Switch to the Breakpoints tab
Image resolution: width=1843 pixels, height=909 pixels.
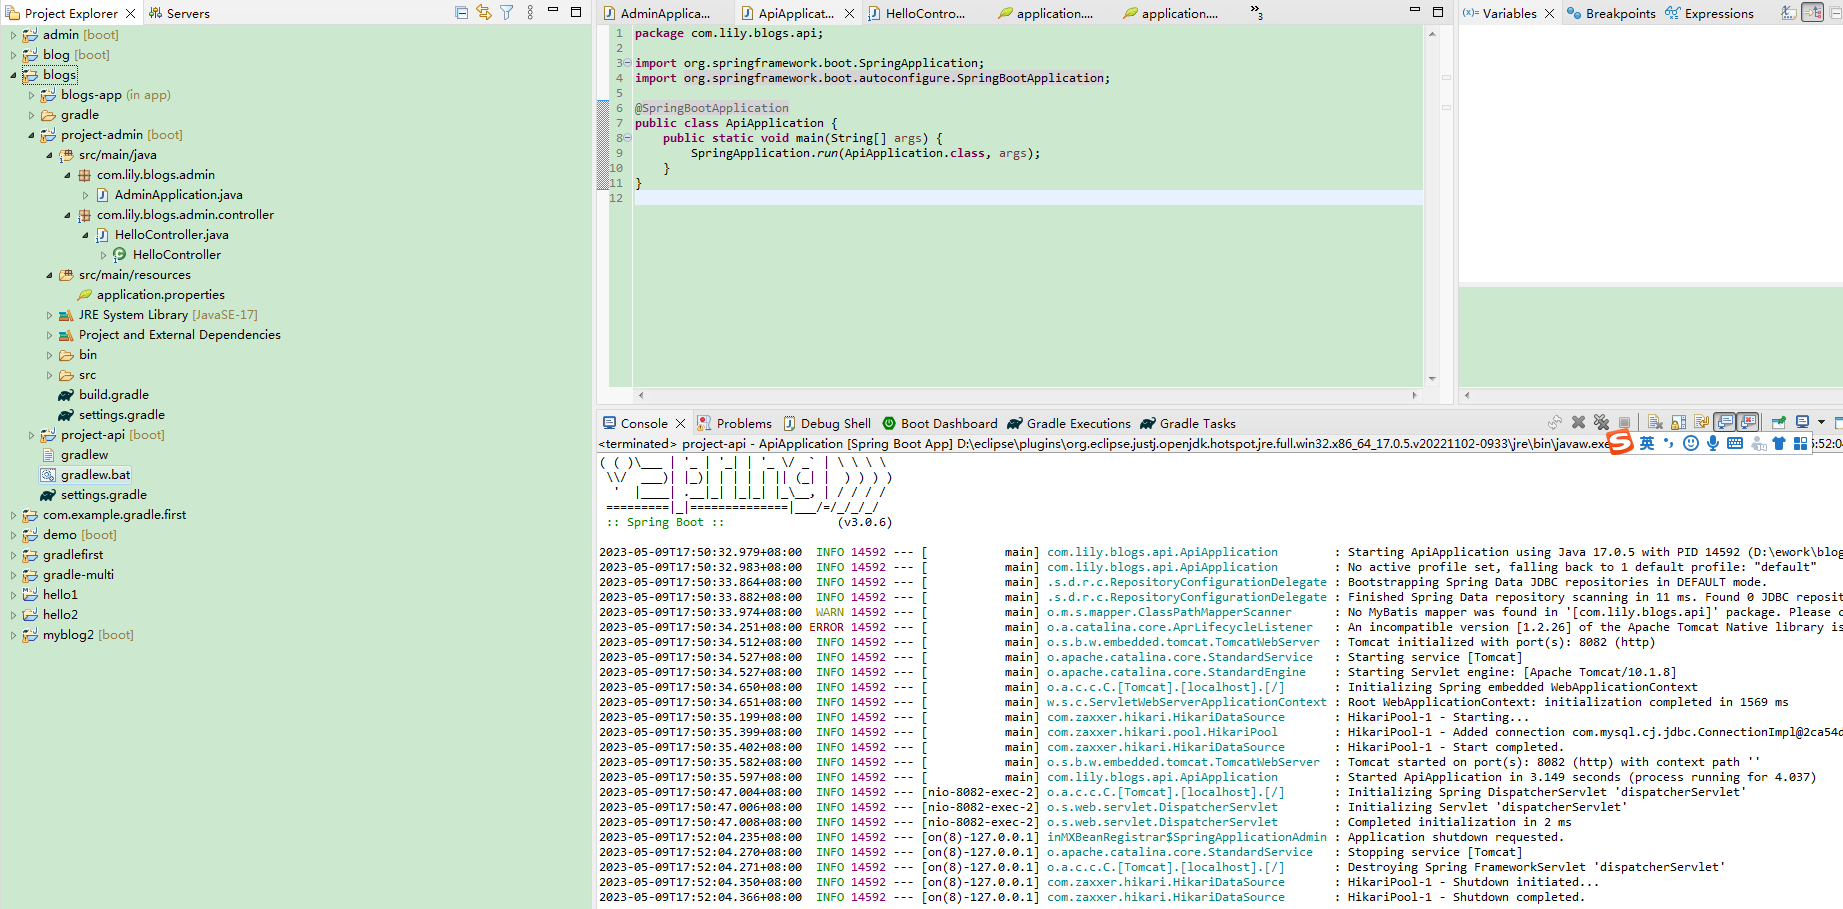[1611, 13]
